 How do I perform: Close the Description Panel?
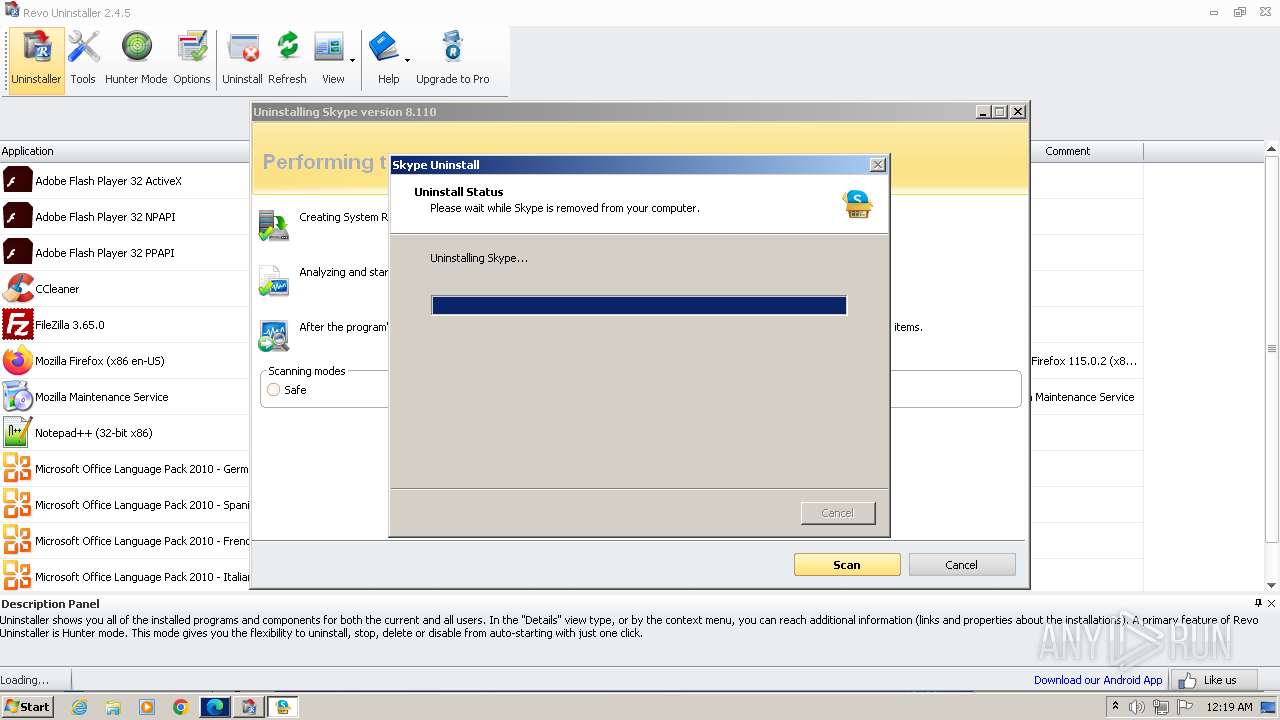[x=1271, y=603]
